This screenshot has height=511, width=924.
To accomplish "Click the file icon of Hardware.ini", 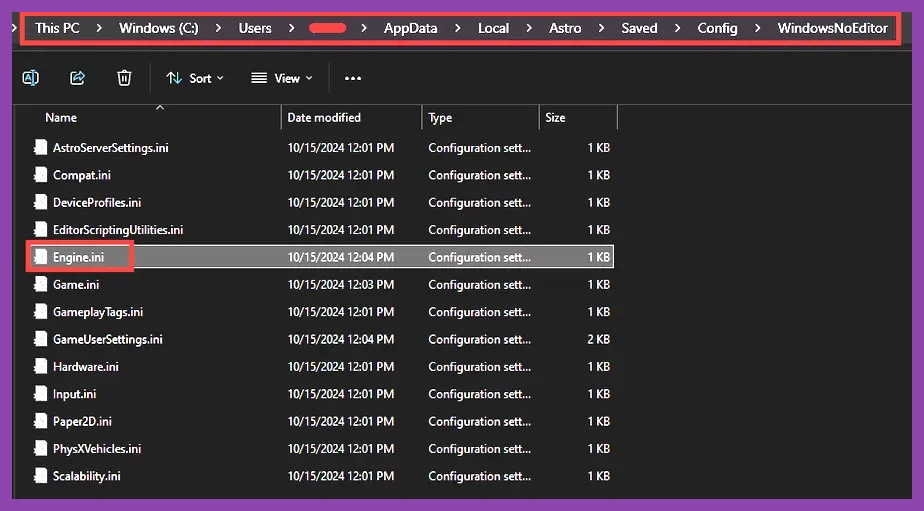I will click(41, 366).
